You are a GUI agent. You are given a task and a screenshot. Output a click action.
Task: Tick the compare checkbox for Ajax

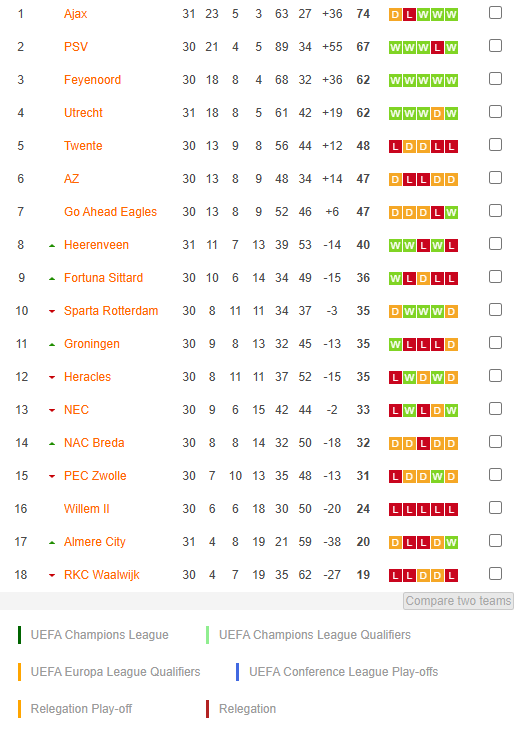click(x=495, y=13)
